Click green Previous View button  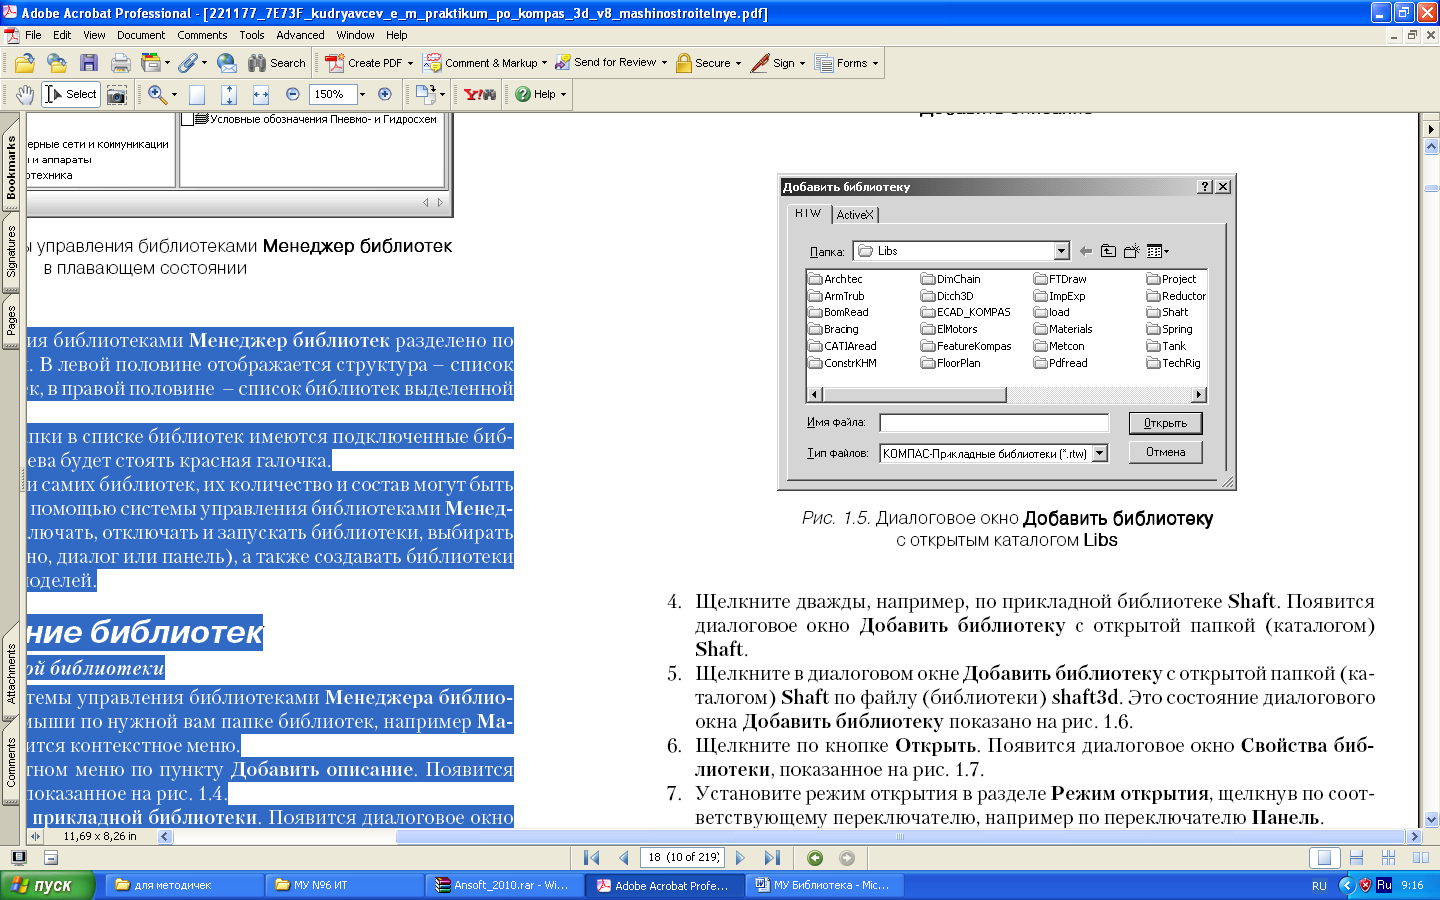pos(815,858)
